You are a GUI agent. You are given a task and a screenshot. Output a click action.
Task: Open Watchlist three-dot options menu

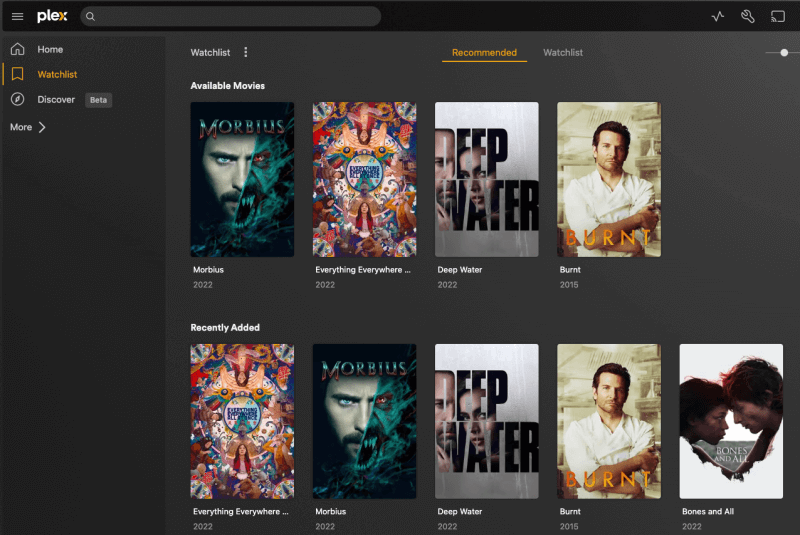pyautogui.click(x=245, y=52)
